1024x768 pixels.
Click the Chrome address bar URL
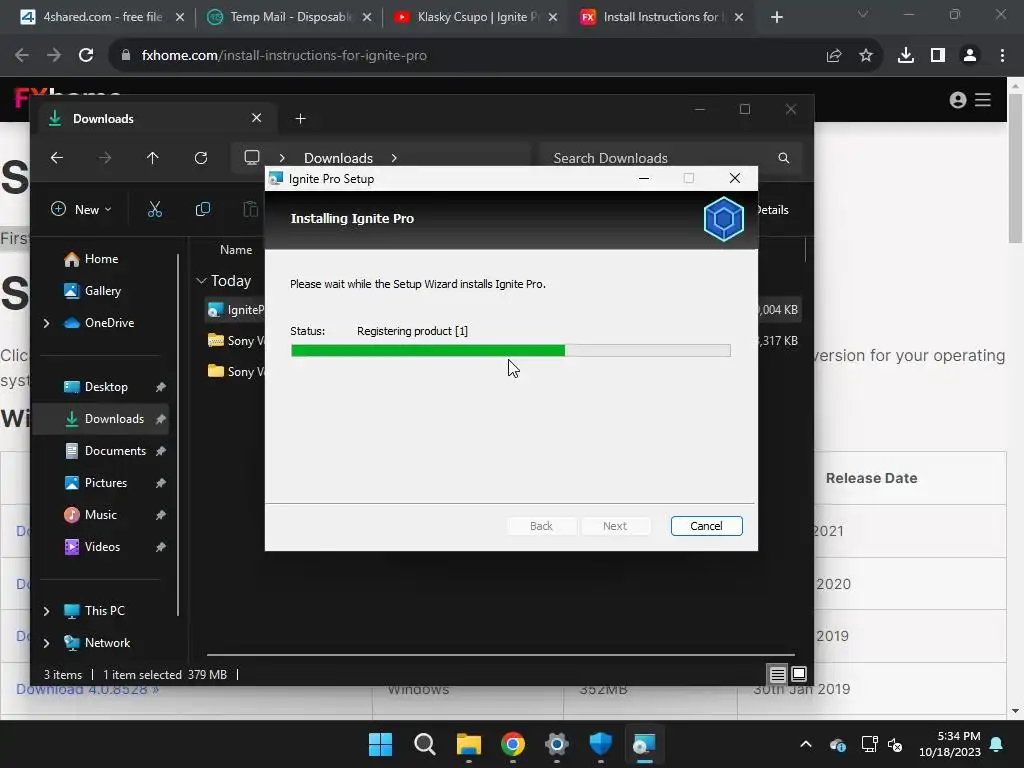284,56
